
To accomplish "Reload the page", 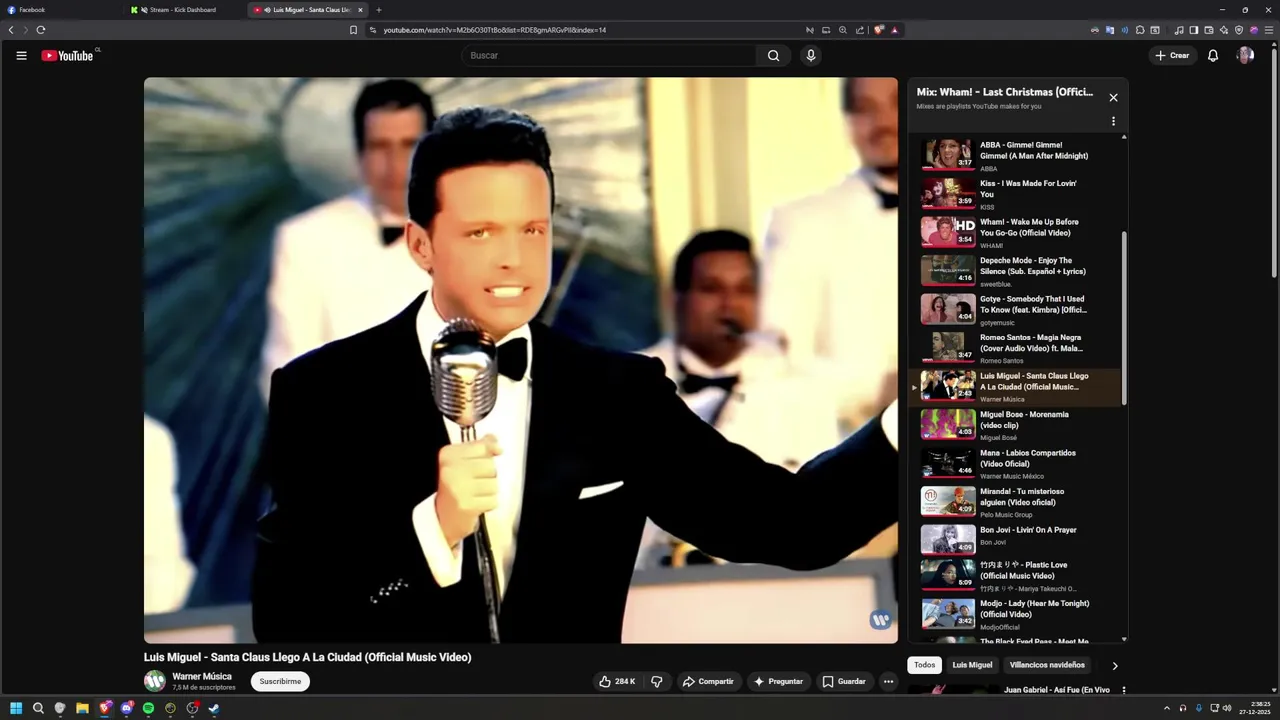I will (41, 30).
